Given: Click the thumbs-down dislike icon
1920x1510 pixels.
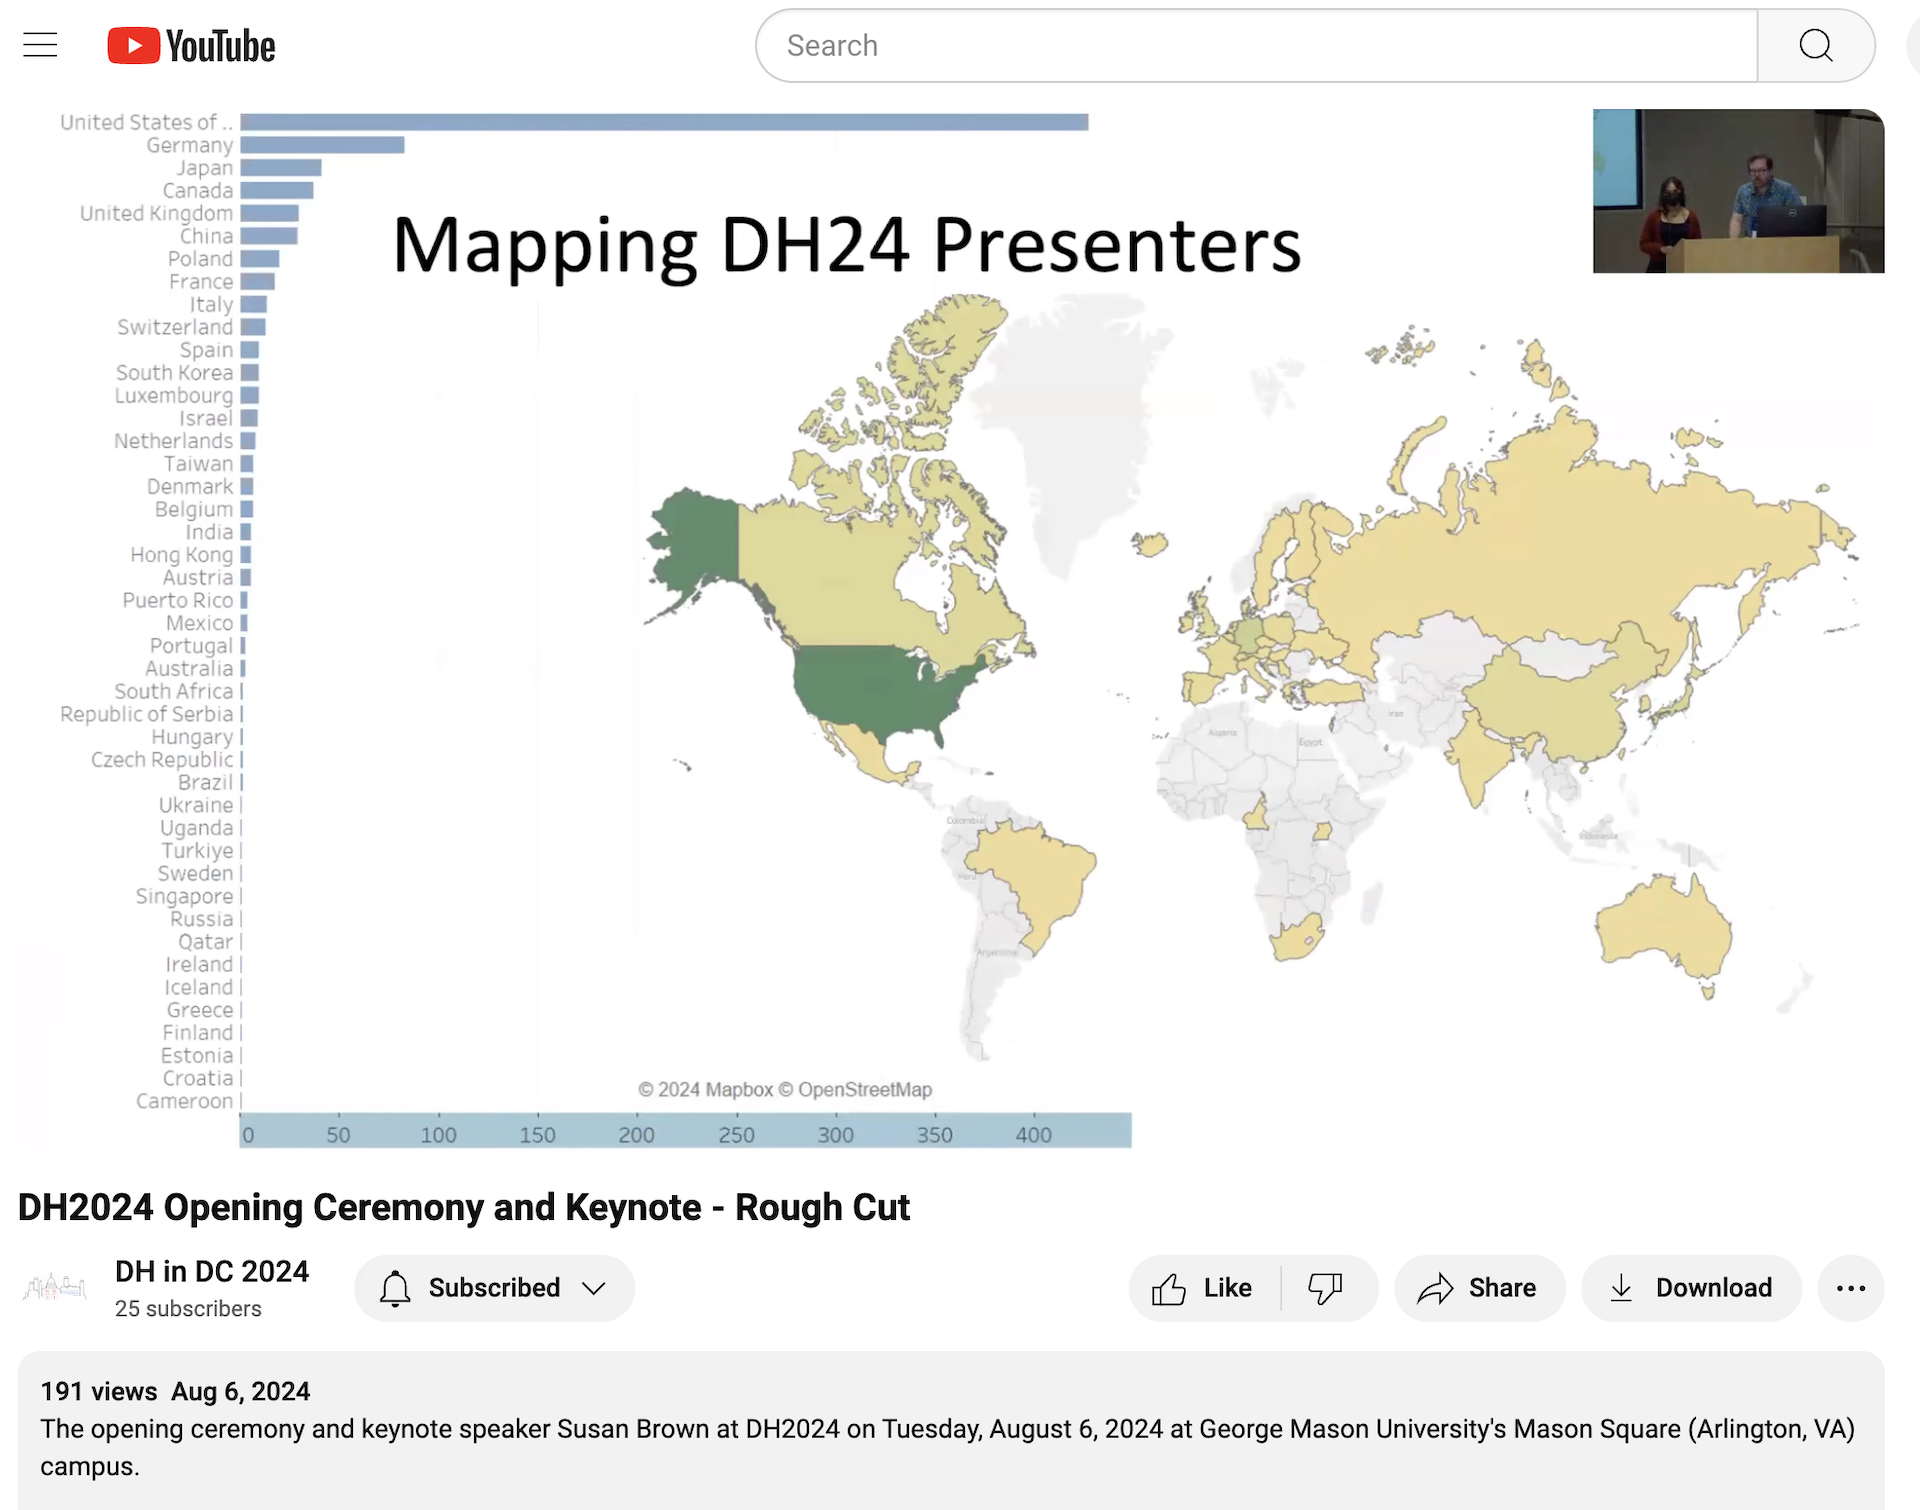Looking at the screenshot, I should point(1325,1288).
